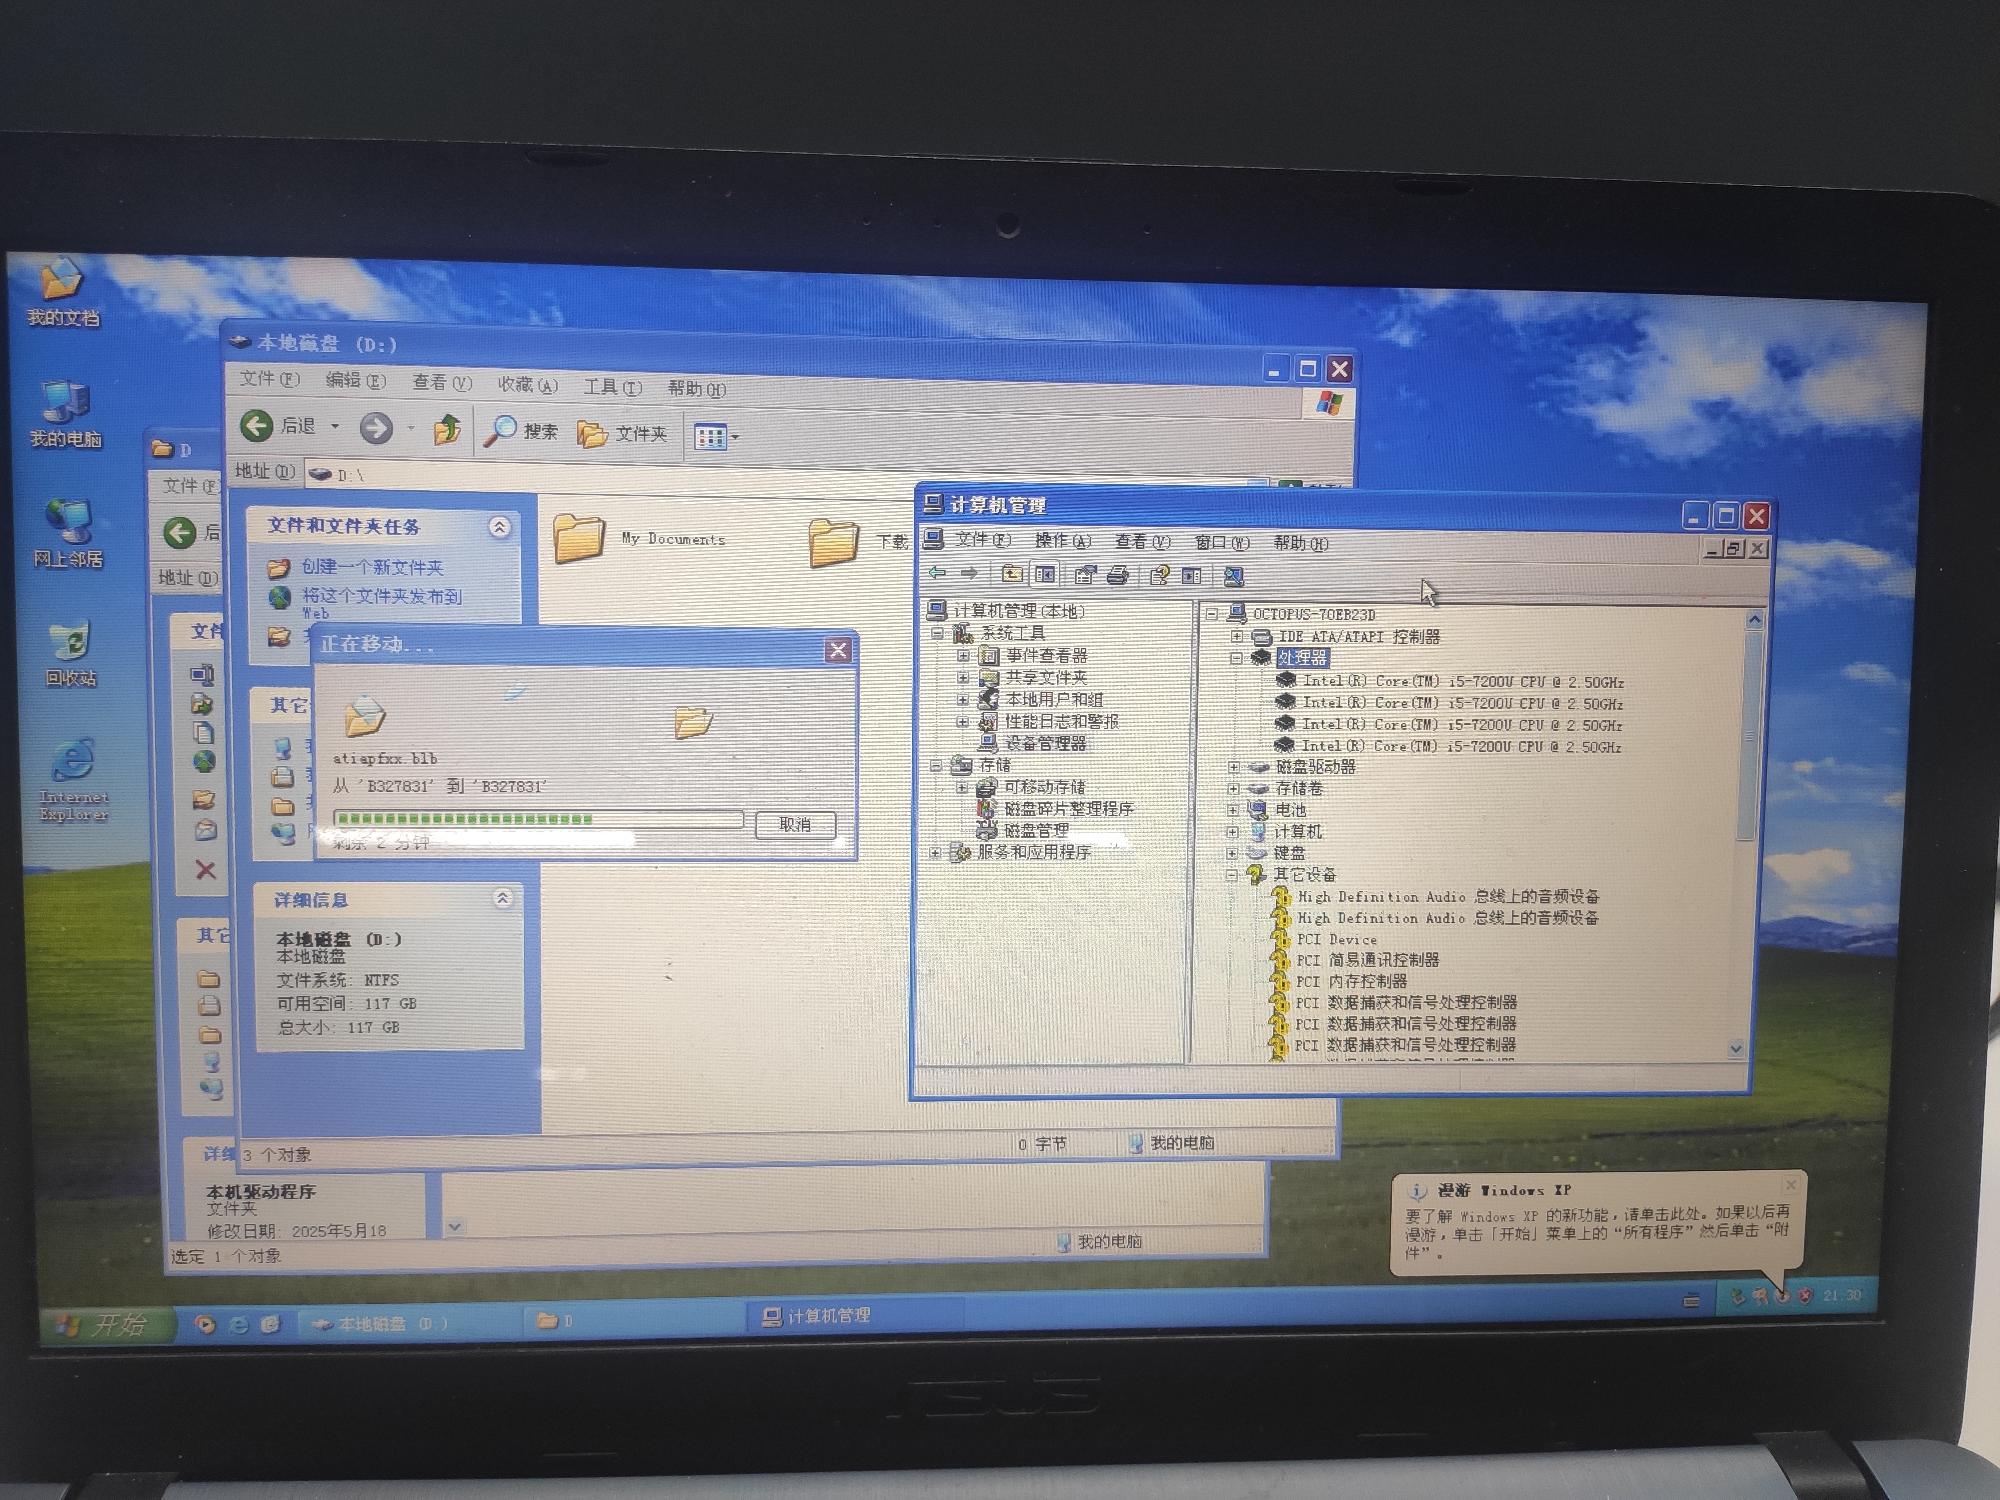Expand 电池 (Batteries) node
The width and height of the screenshot is (2000, 1500).
tap(1233, 810)
